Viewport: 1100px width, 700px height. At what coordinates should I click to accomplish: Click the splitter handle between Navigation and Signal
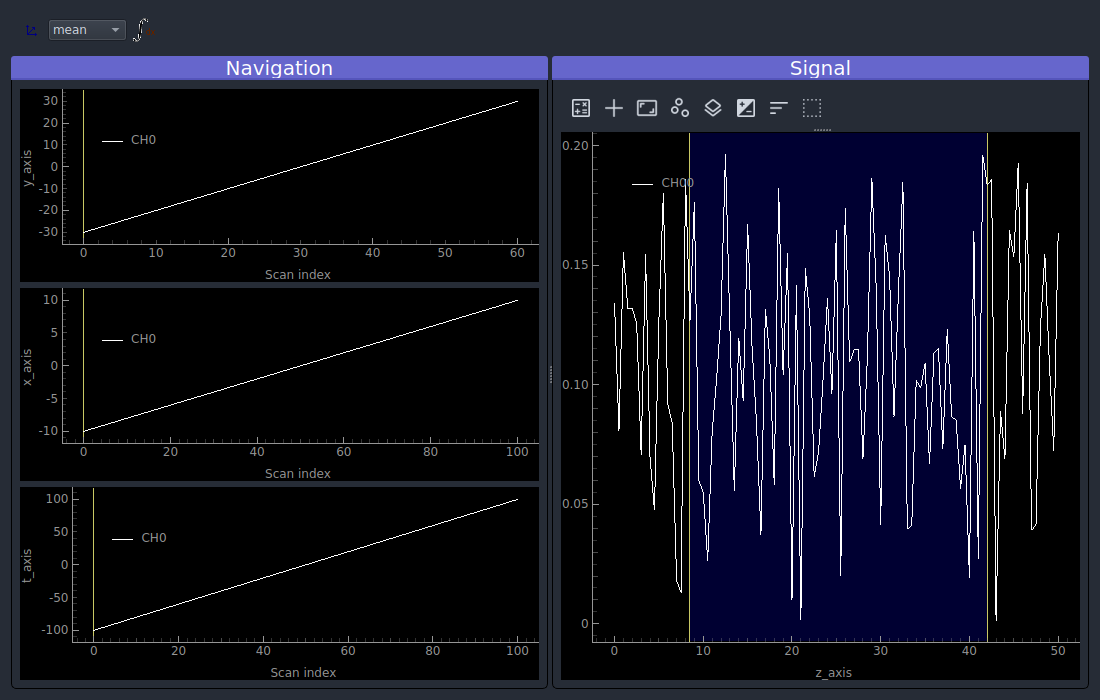tap(551, 375)
